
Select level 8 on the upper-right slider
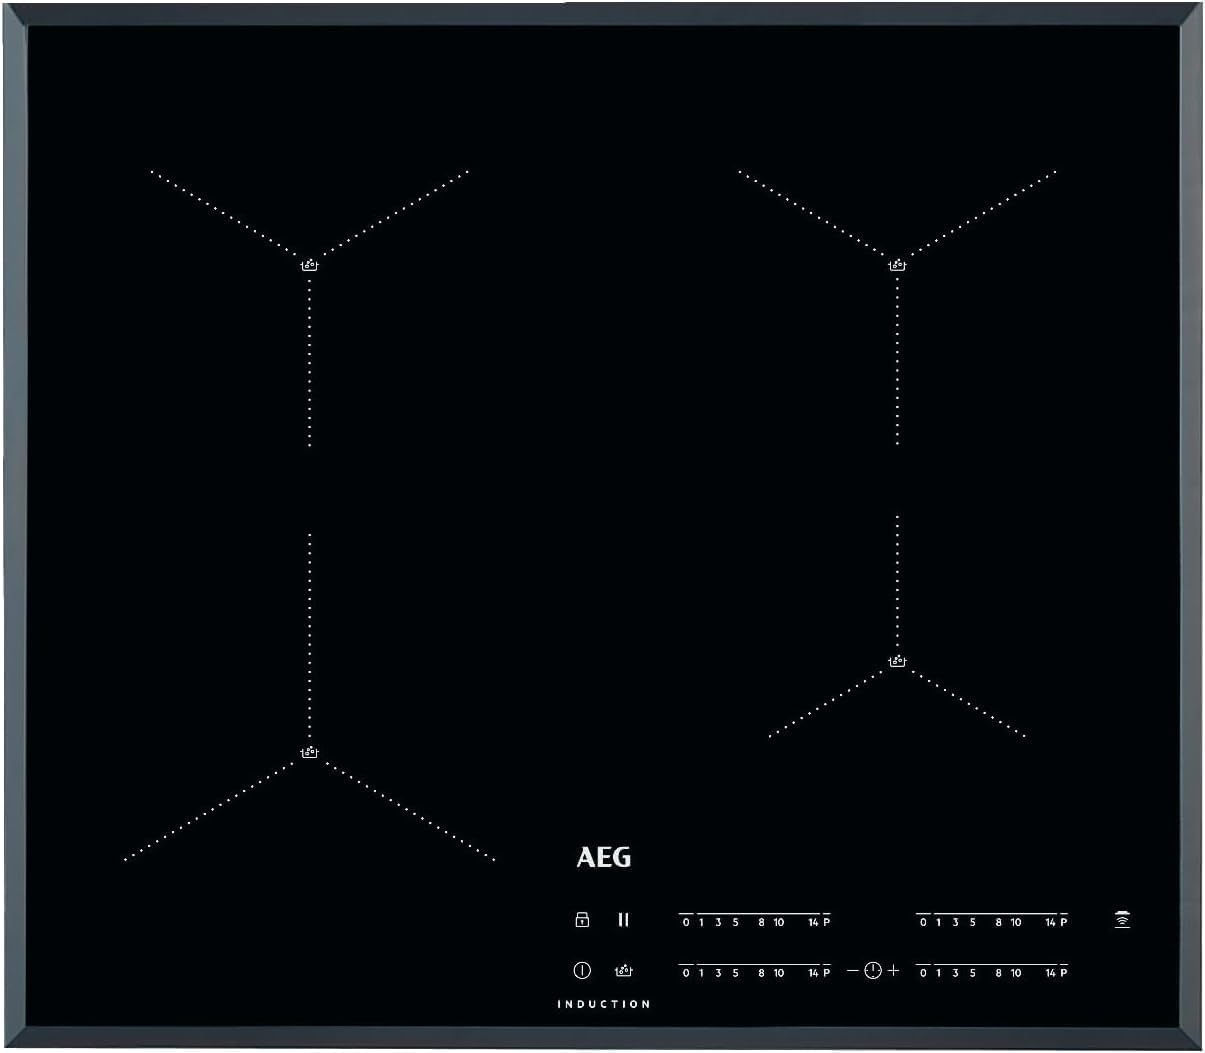tap(998, 920)
